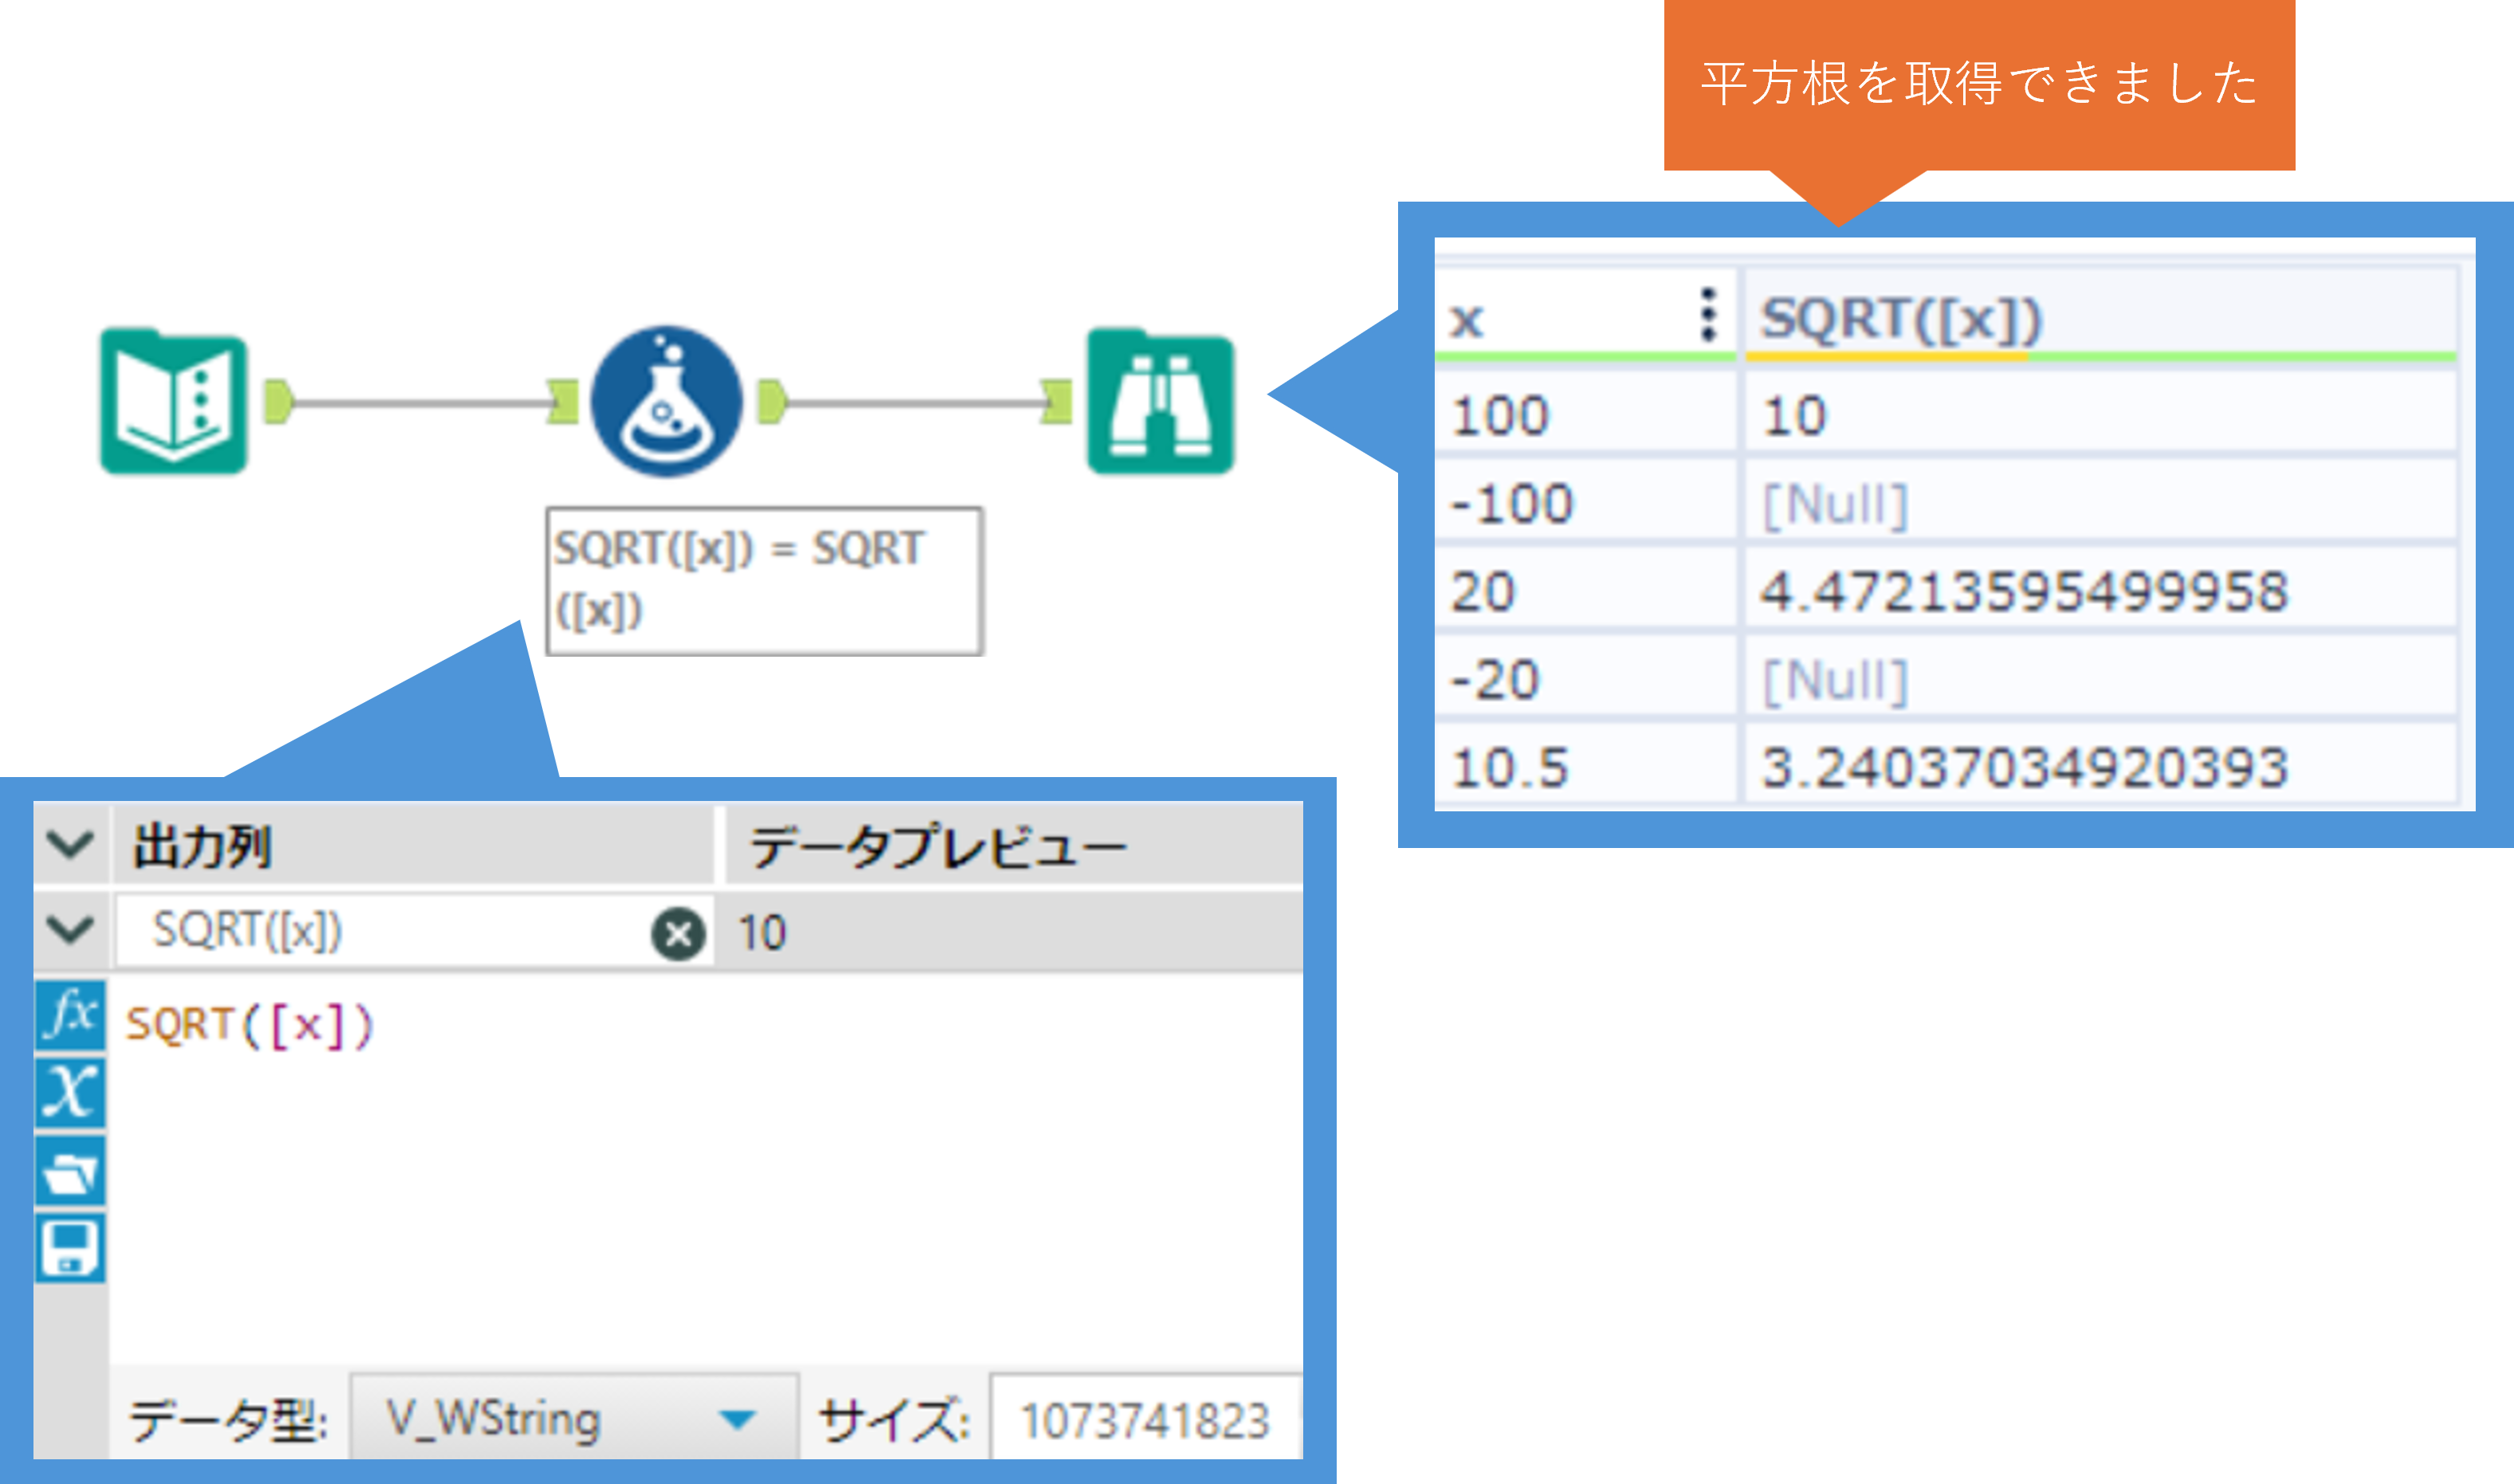Click the output column name field SQRT([x])
This screenshot has height=1484, width=2514.
380,931
